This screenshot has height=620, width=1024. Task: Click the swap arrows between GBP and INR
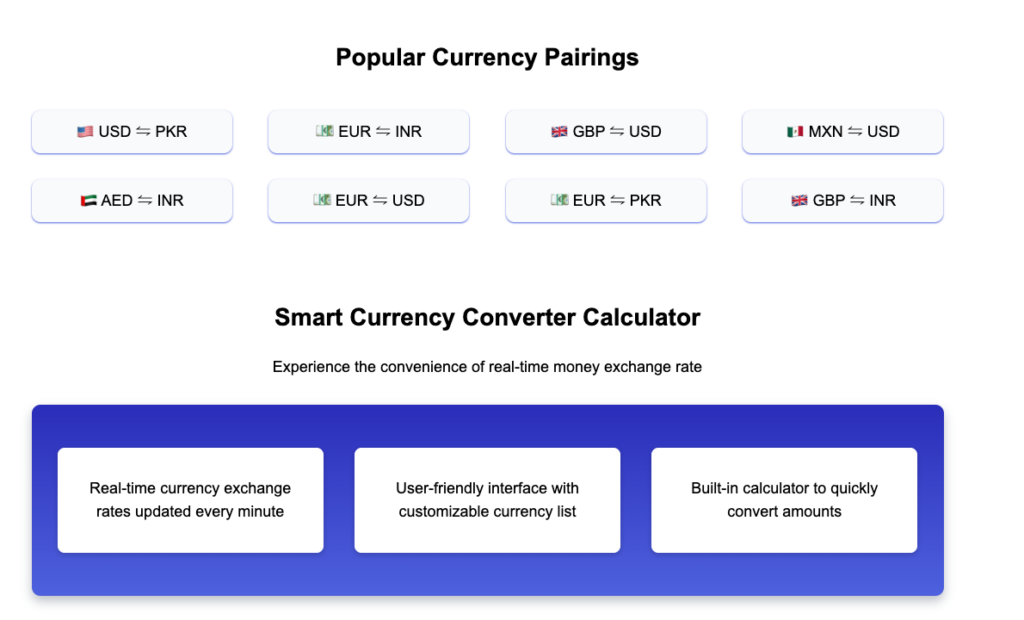(857, 201)
